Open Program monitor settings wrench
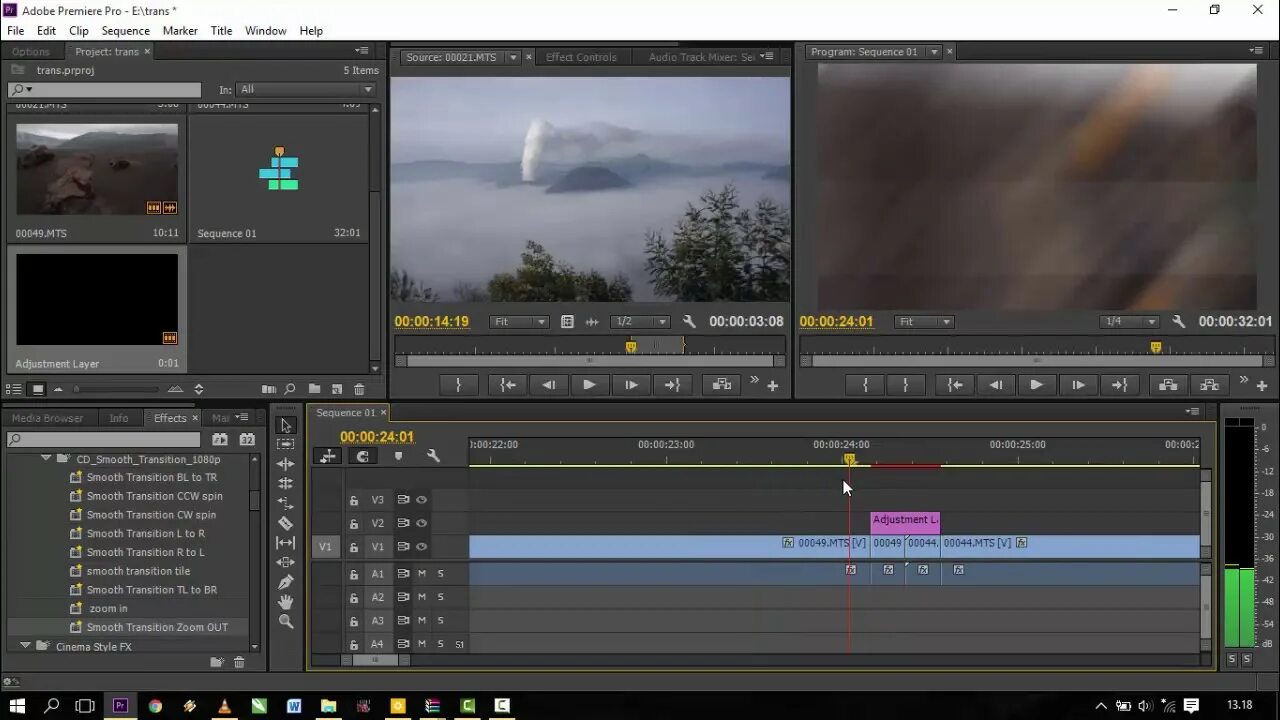Image resolution: width=1280 pixels, height=720 pixels. (x=1179, y=322)
